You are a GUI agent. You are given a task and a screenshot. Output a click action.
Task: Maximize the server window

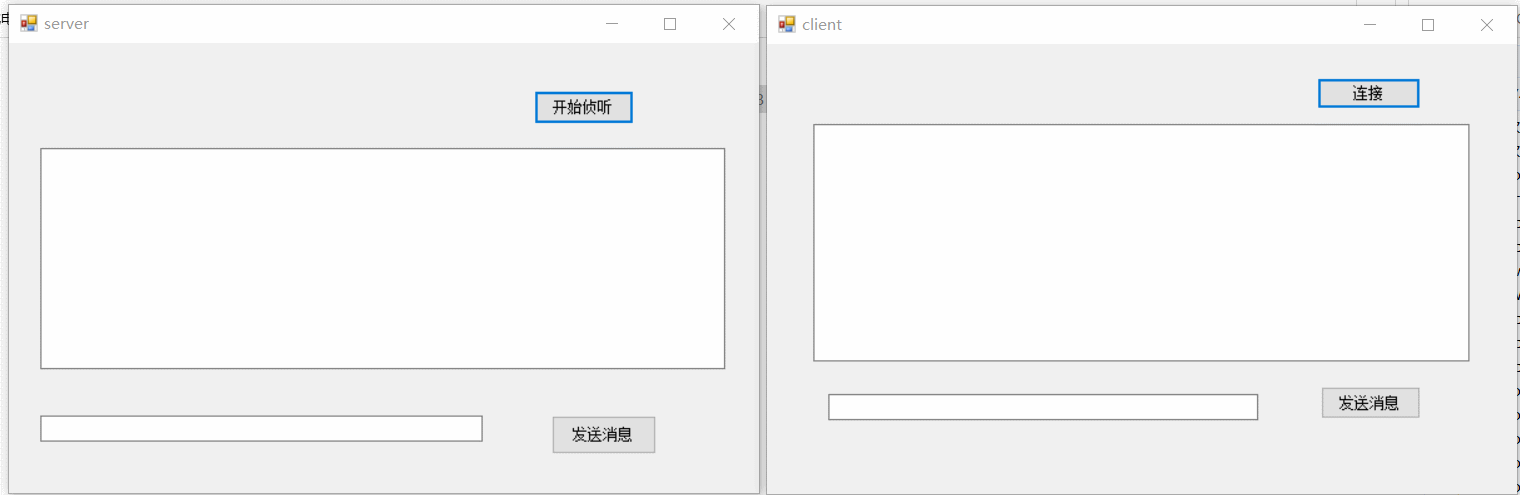(670, 24)
